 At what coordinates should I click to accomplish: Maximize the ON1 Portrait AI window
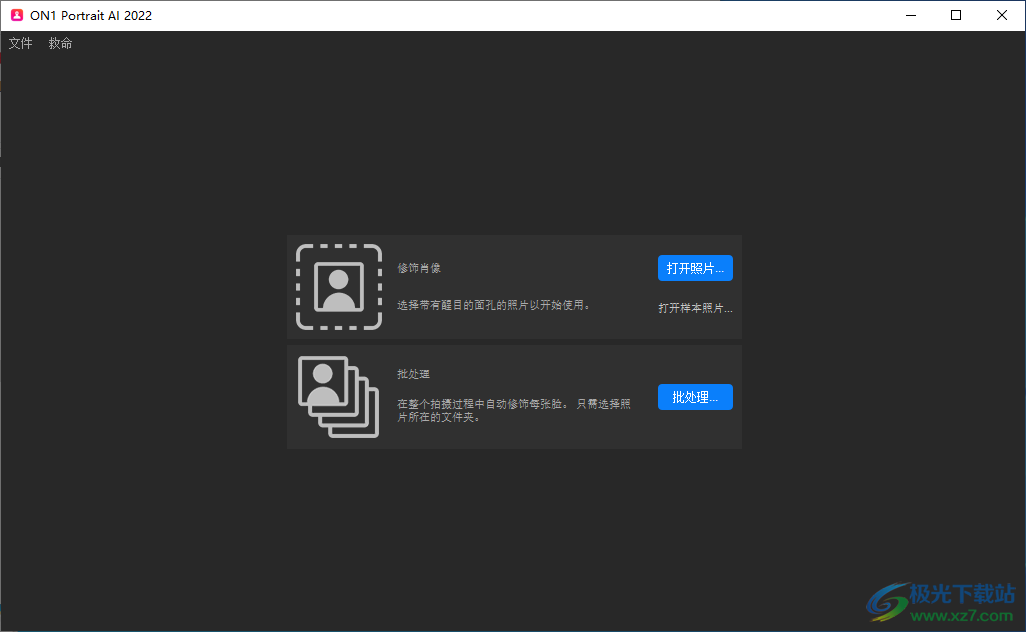click(956, 15)
